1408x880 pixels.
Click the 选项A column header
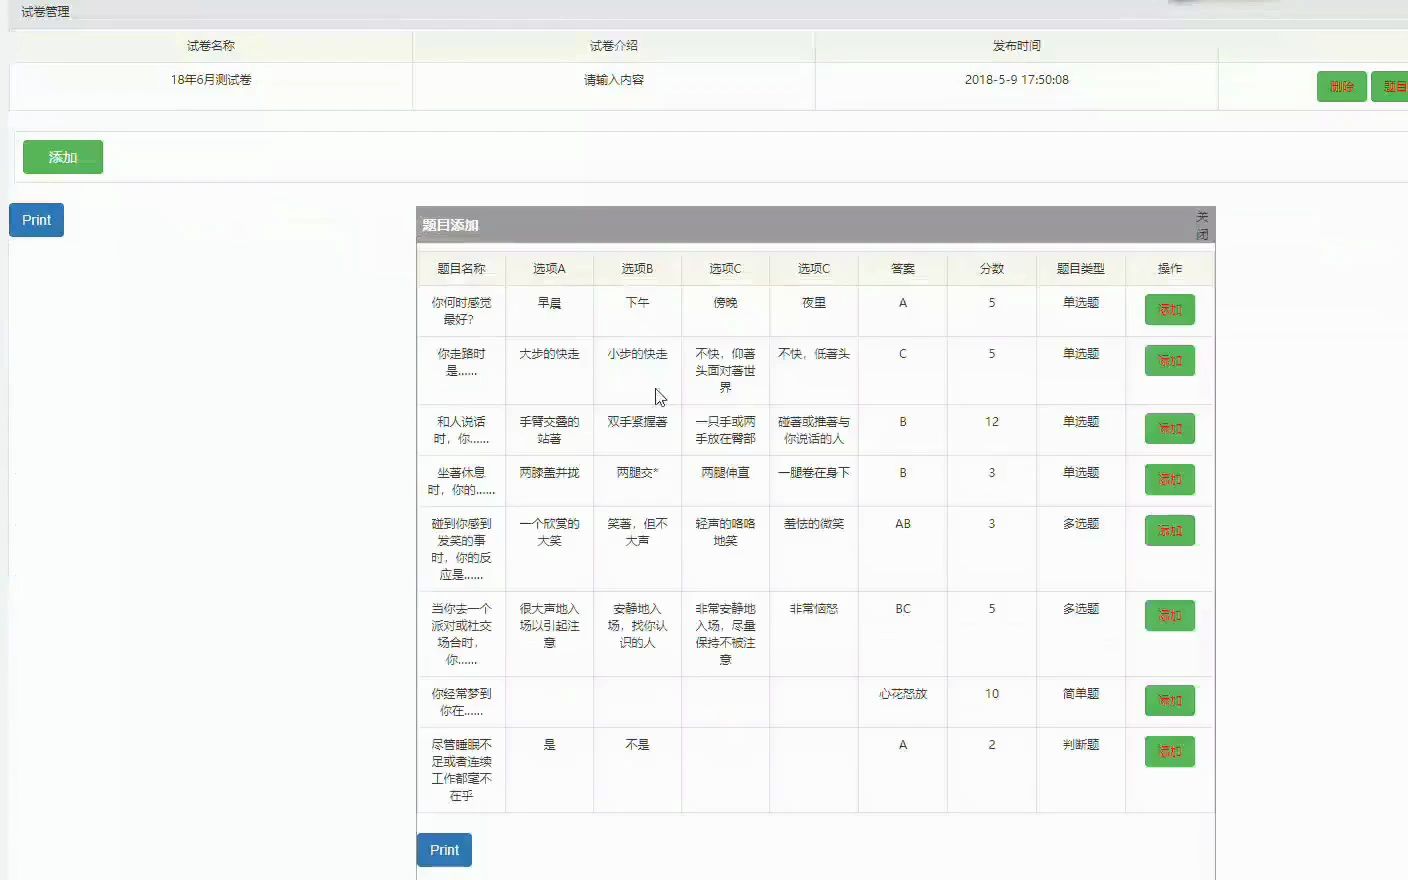[x=549, y=269]
